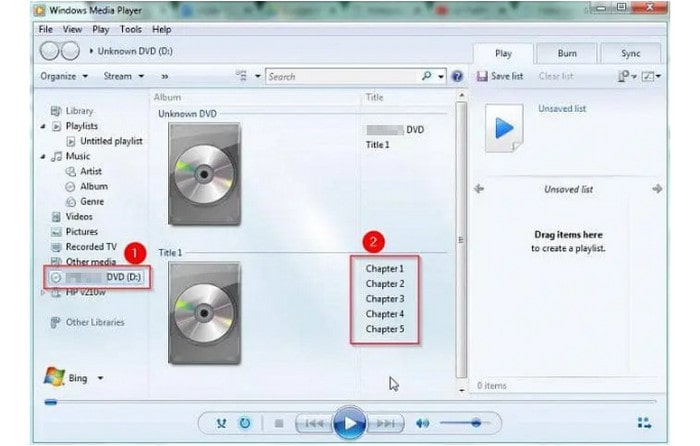Open the Tools menu
The width and height of the screenshot is (700, 446).
(131, 30)
